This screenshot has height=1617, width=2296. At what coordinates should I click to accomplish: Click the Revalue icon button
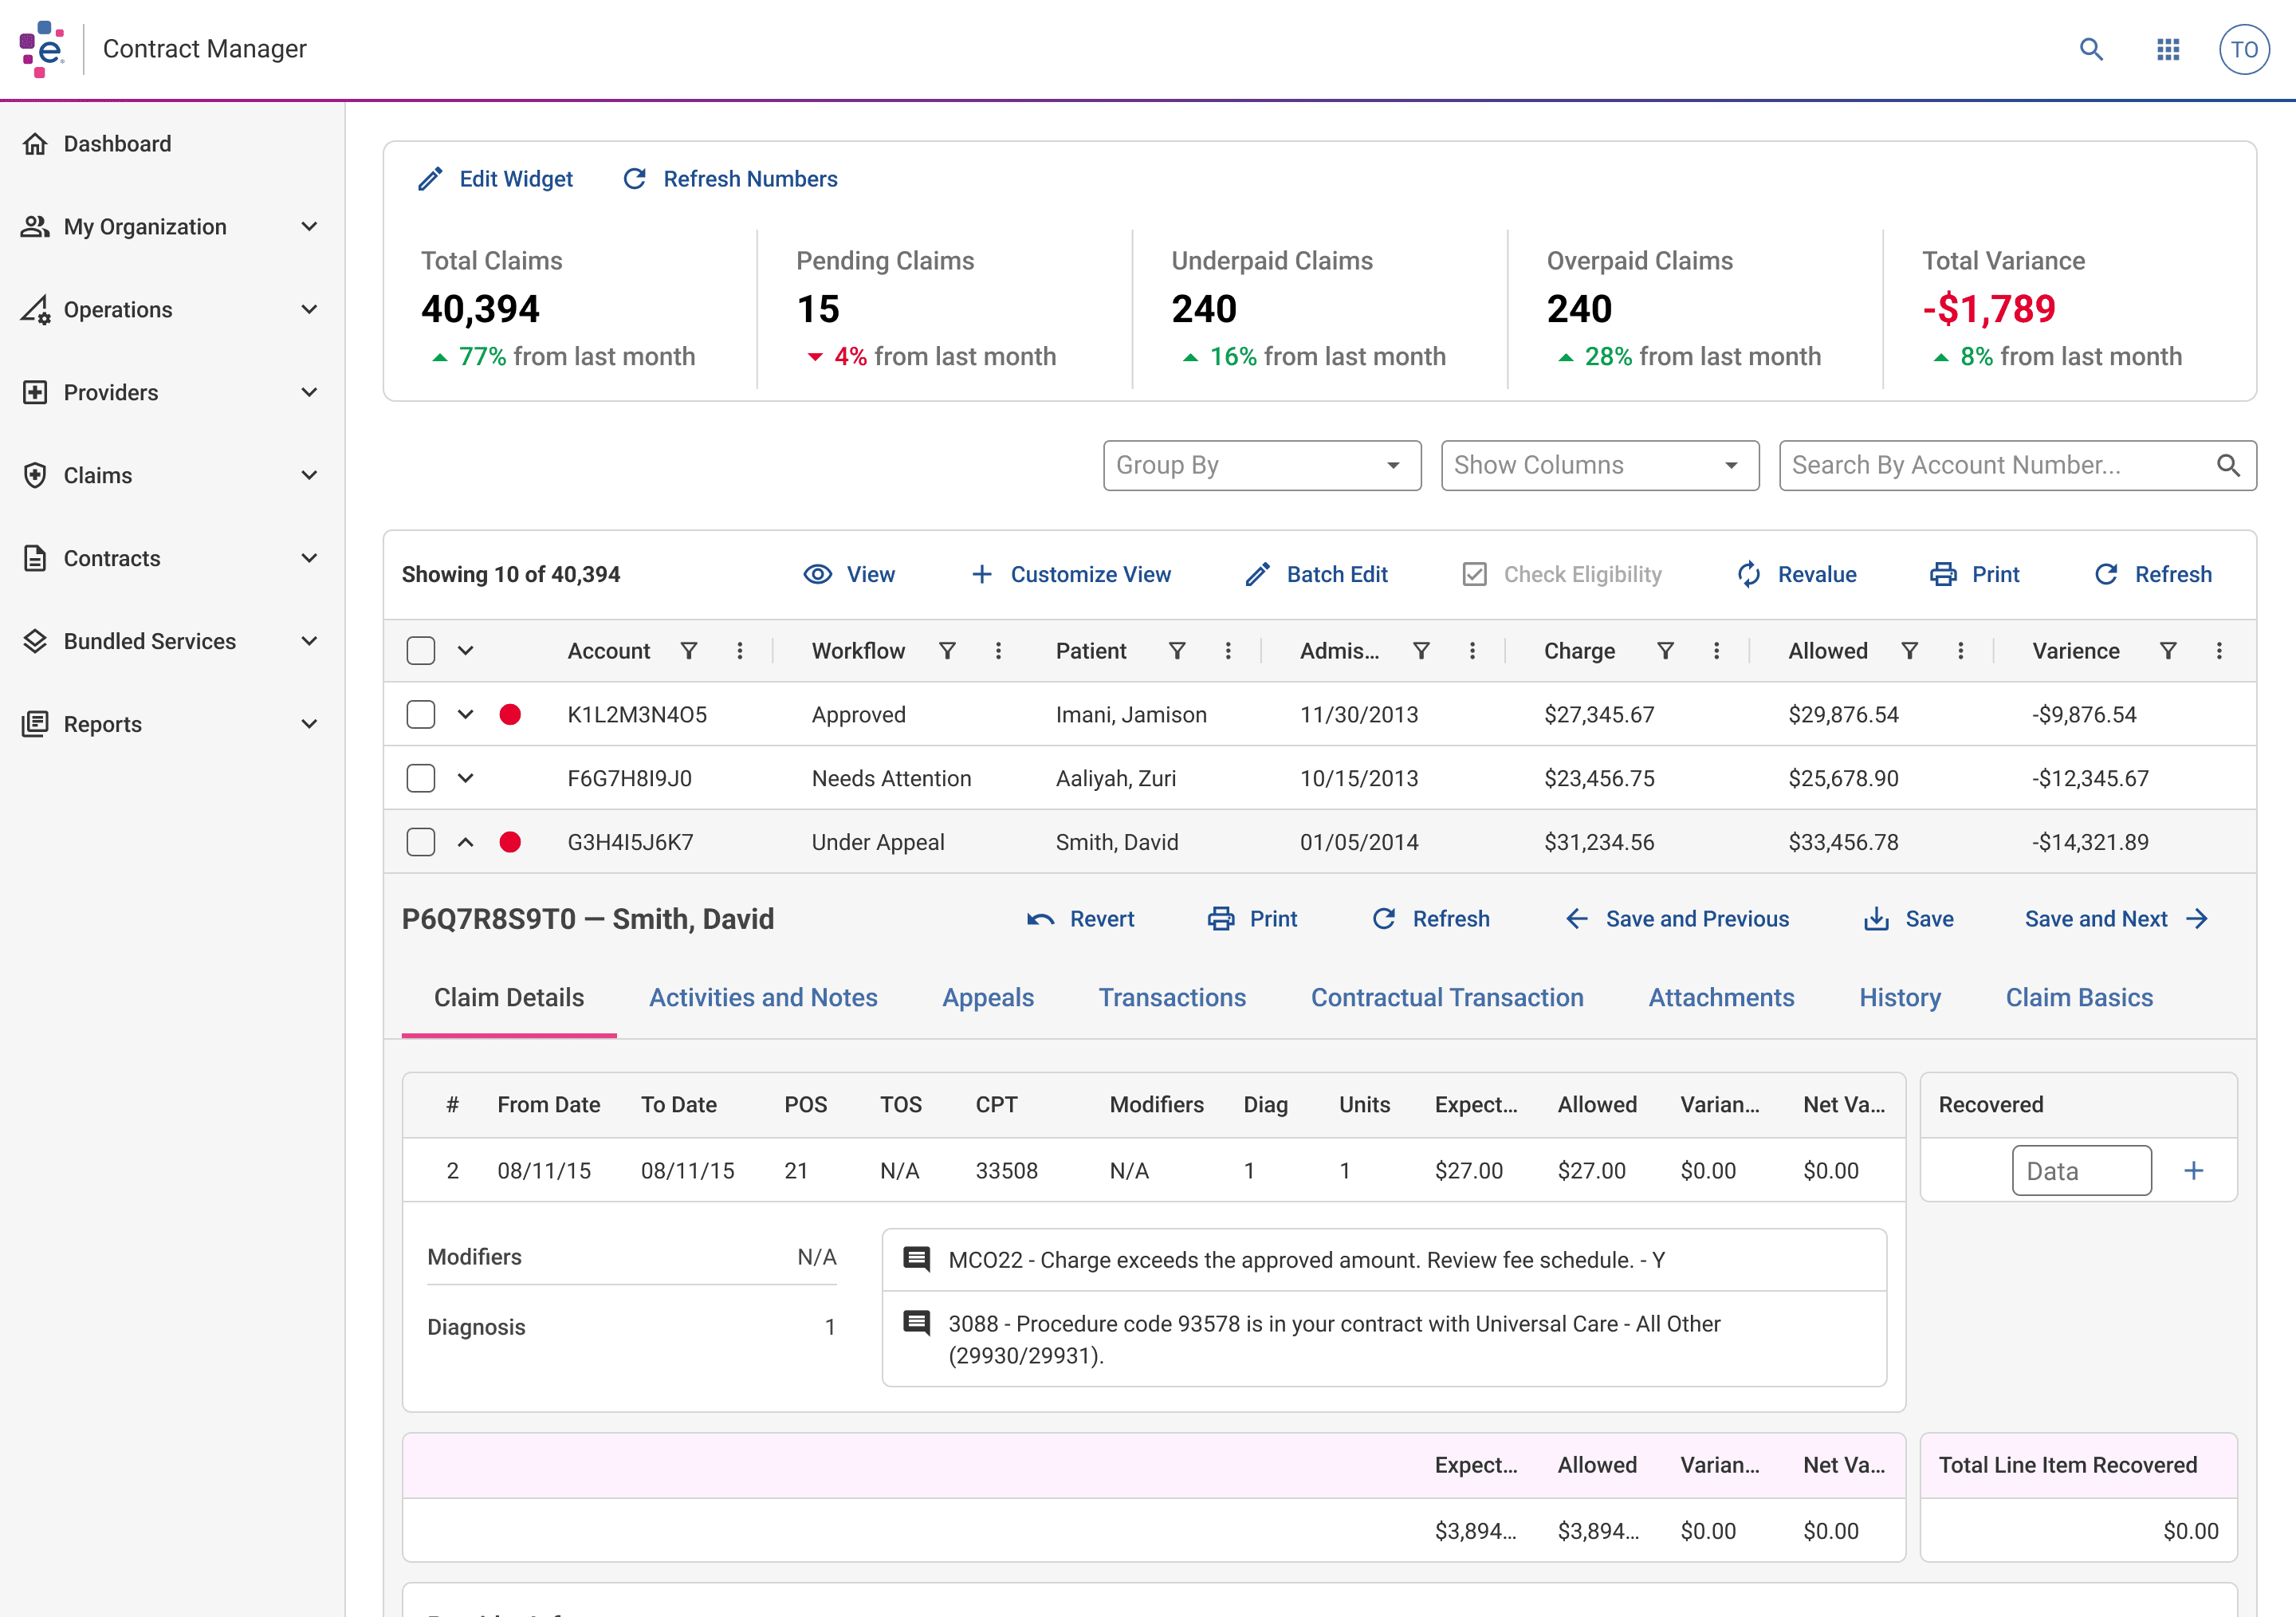point(1749,574)
